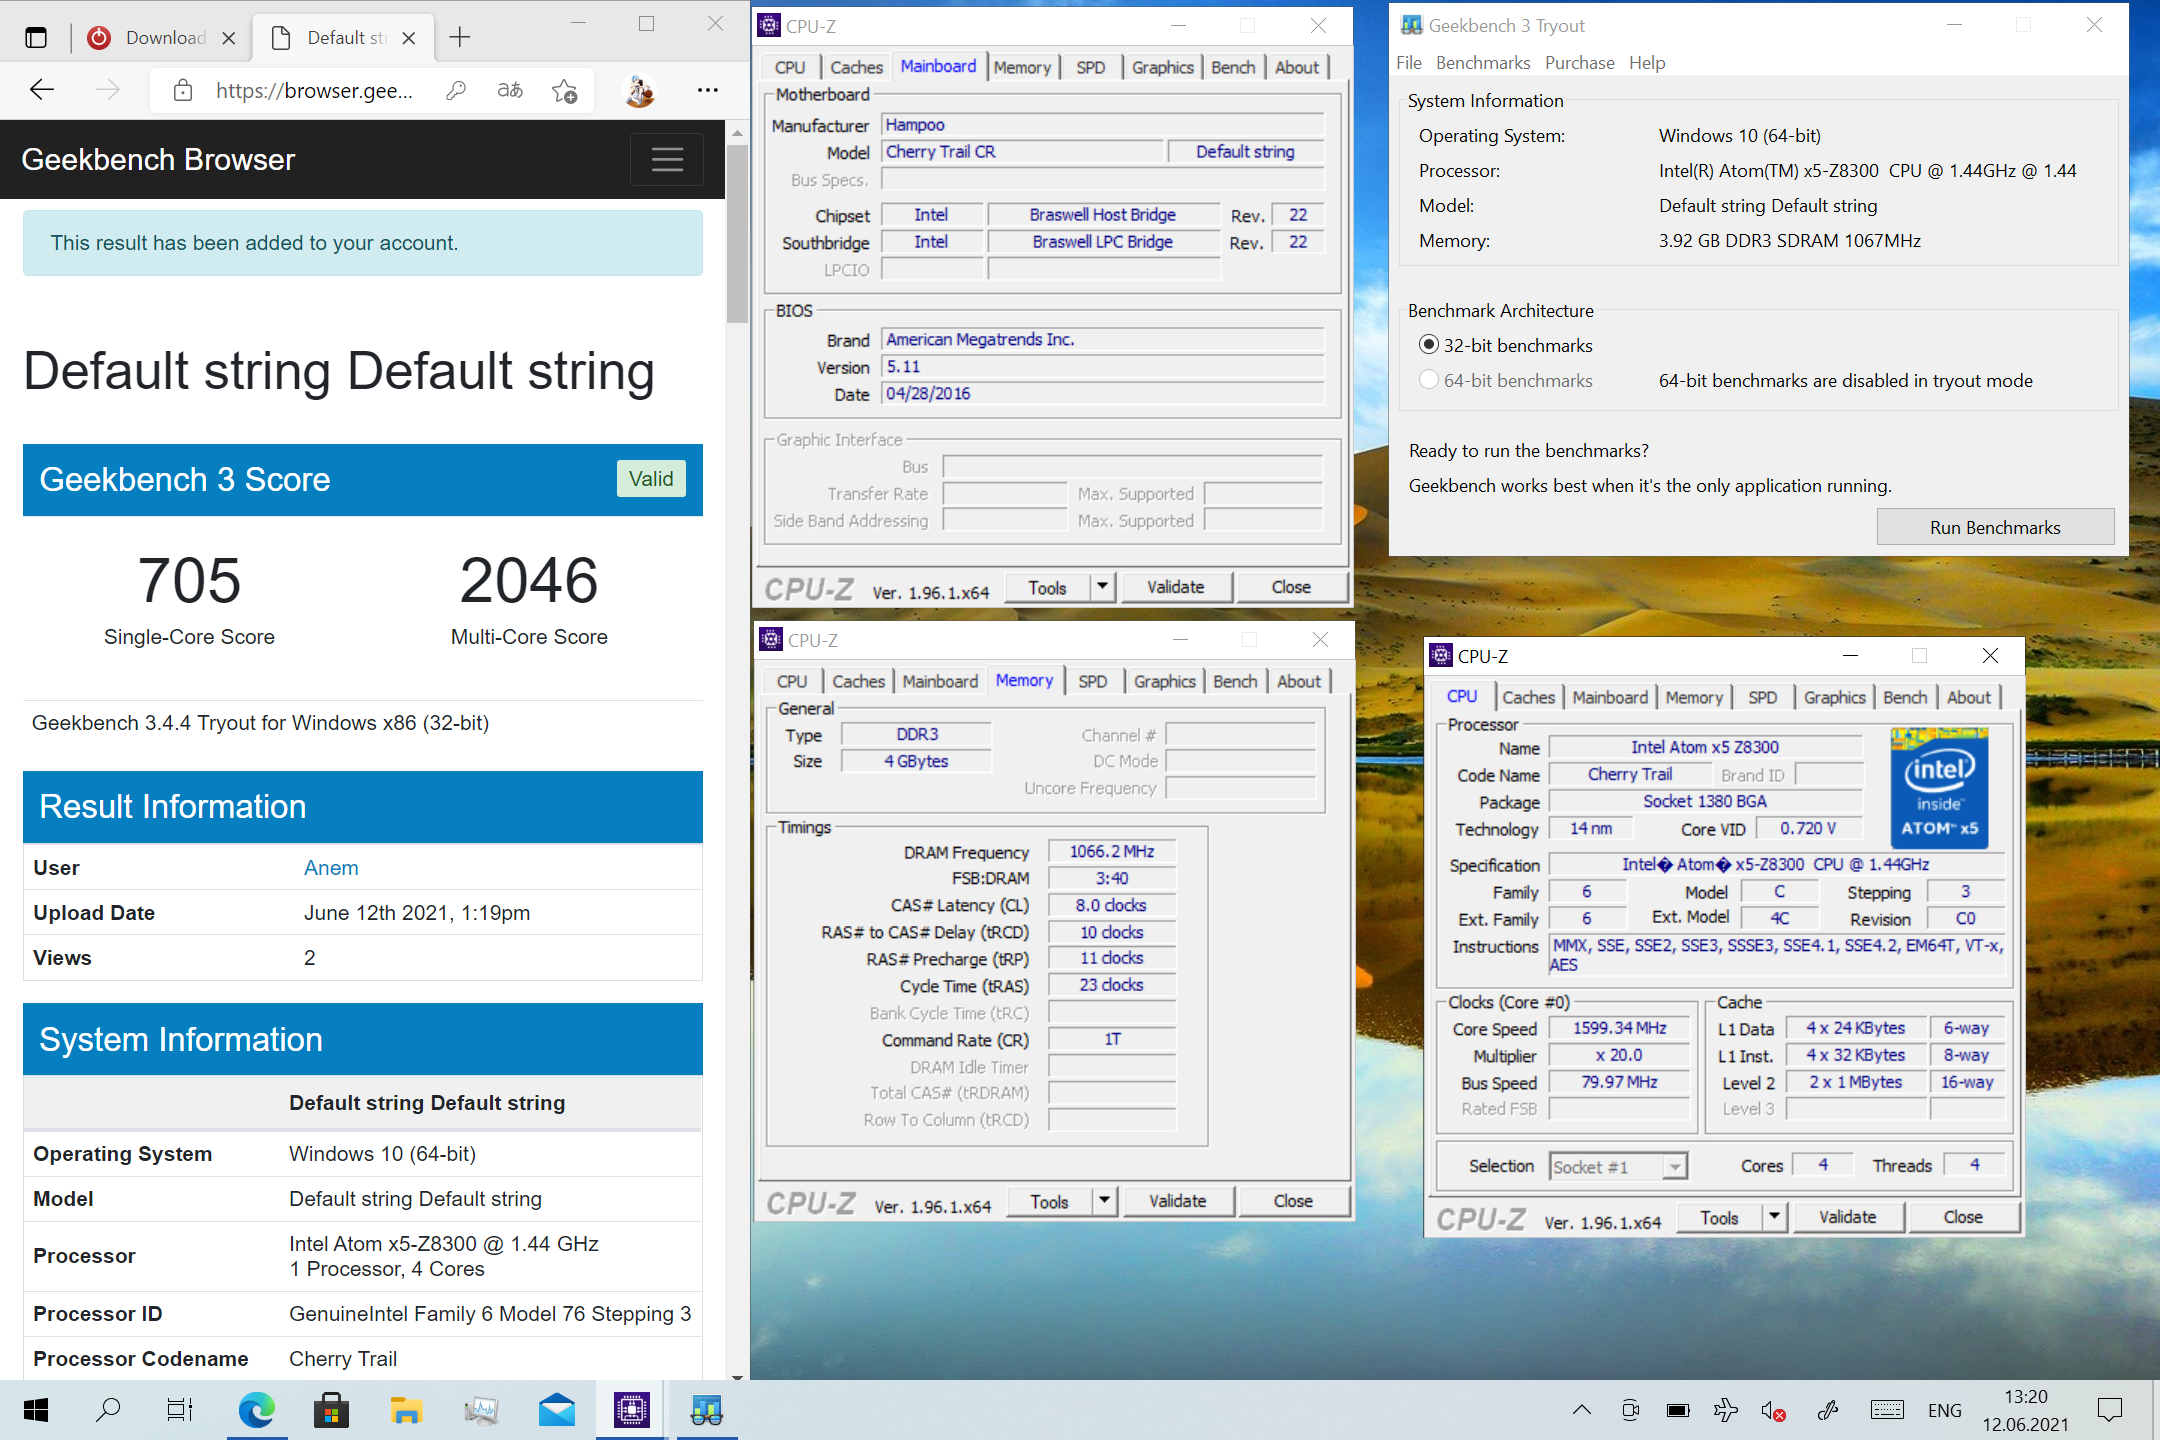This screenshot has height=1440, width=2160.
Task: Switch to Geekbench taskbar icon
Action: click(707, 1410)
